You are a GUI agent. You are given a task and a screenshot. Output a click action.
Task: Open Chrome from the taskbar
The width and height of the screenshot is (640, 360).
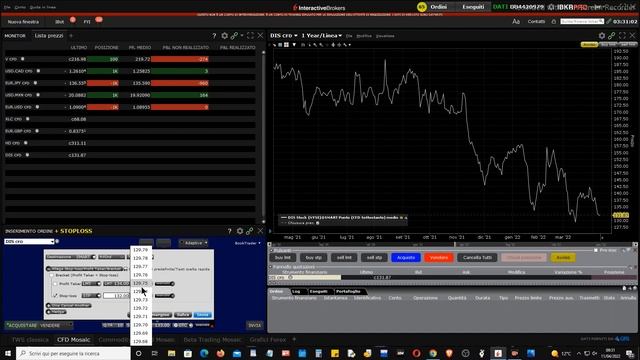tap(433, 353)
